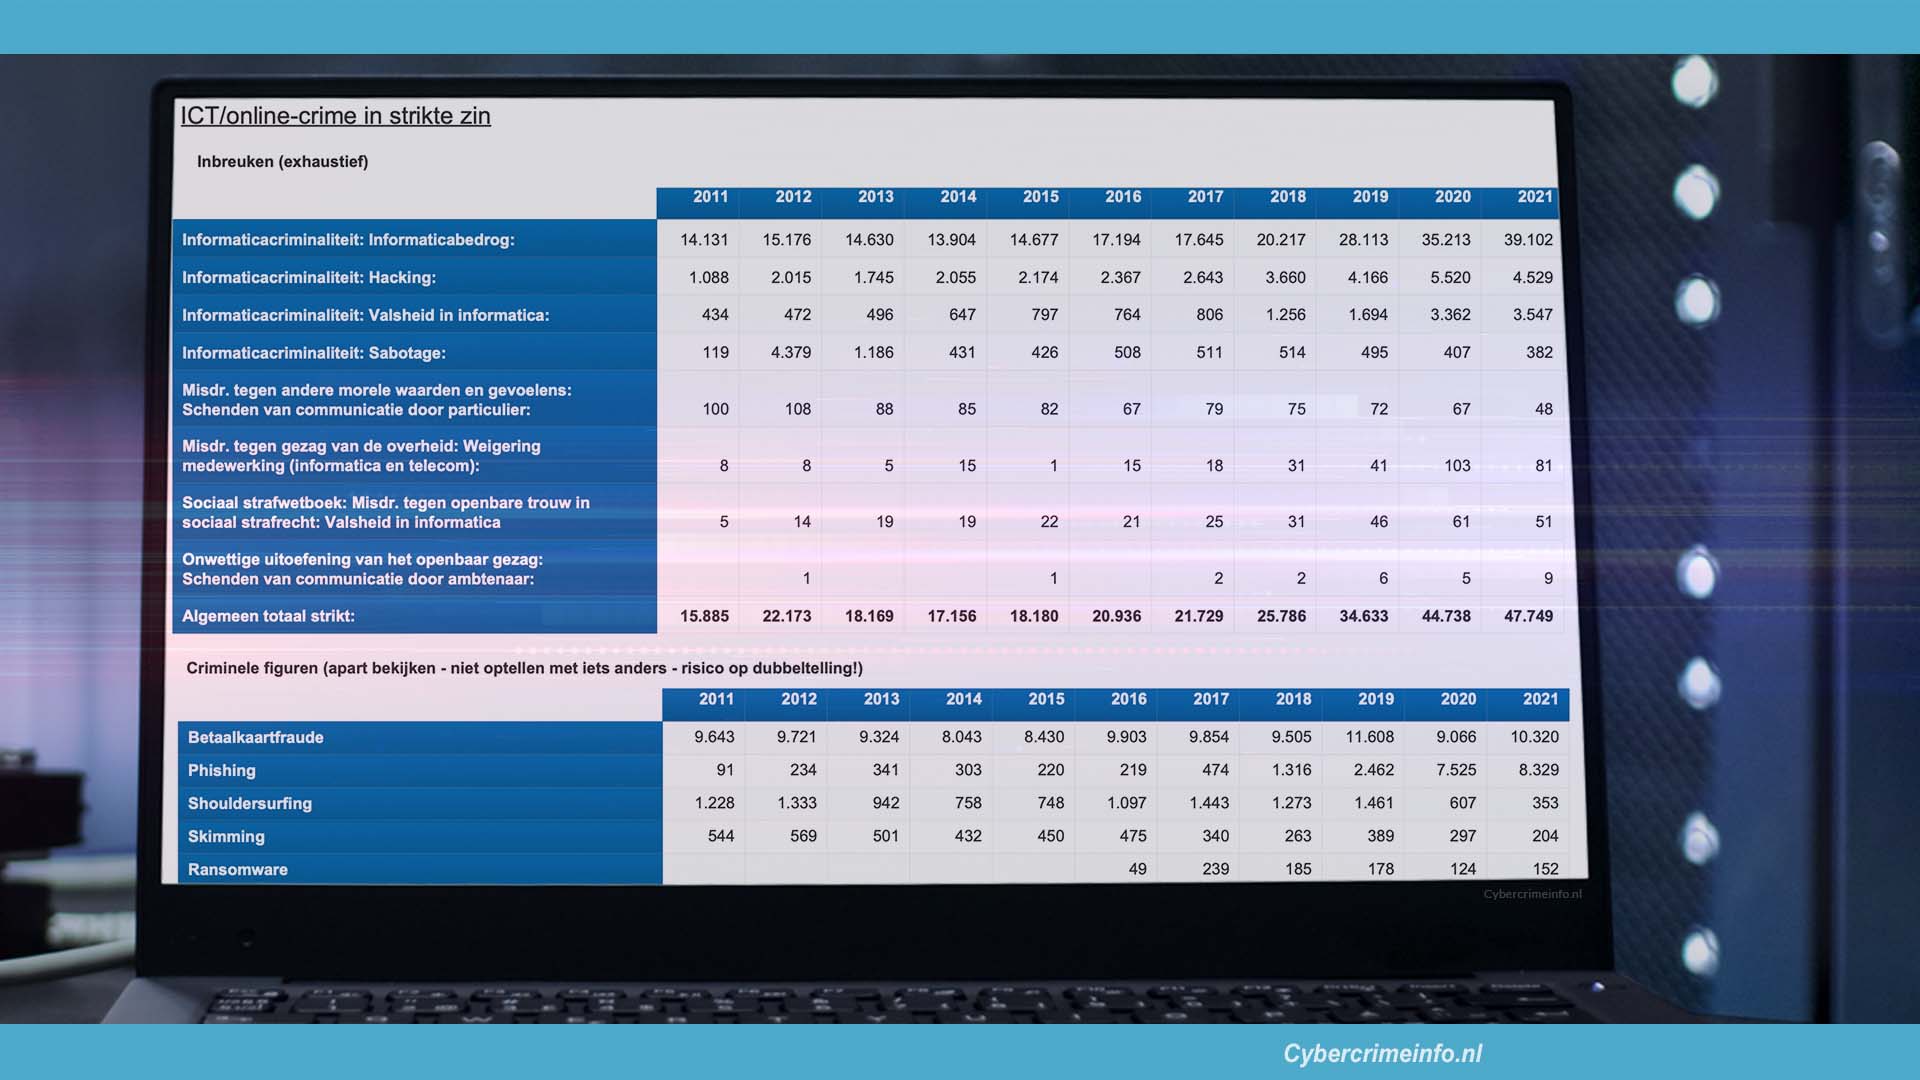Click the Sabotage row label
Screen dimensions: 1920x1080
314,353
